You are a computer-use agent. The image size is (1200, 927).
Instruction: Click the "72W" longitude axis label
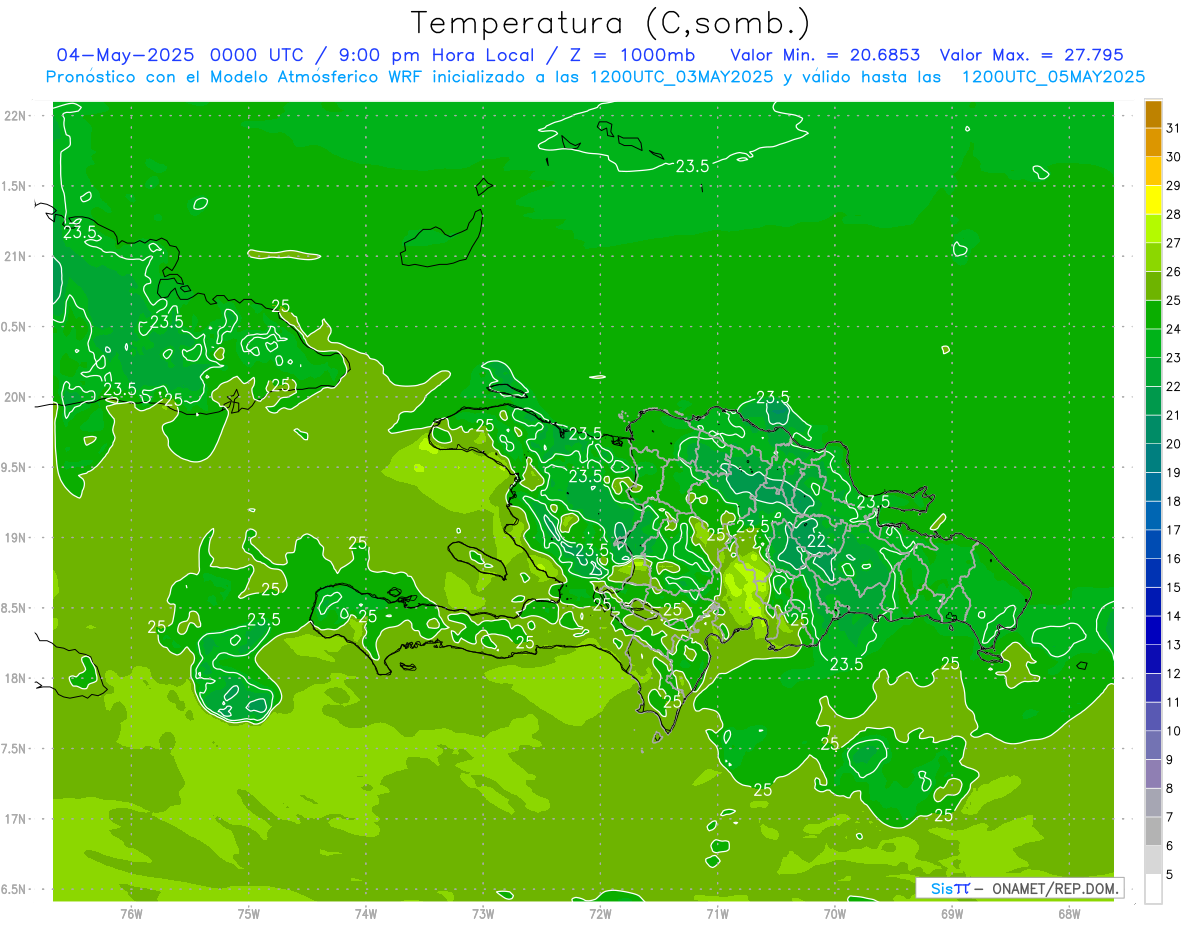(x=600, y=913)
